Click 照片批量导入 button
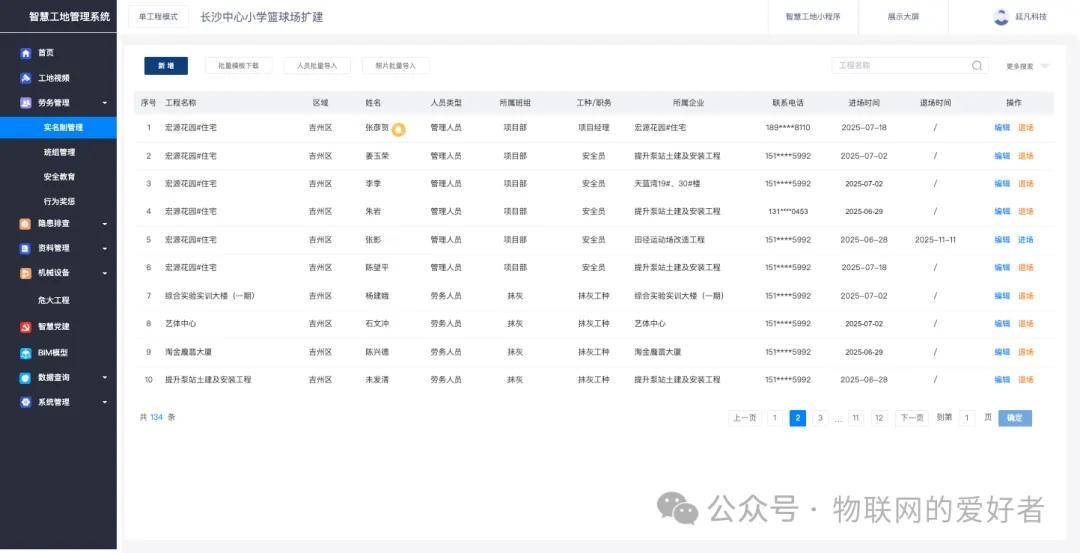Image resolution: width=1080 pixels, height=553 pixels. tap(395, 65)
